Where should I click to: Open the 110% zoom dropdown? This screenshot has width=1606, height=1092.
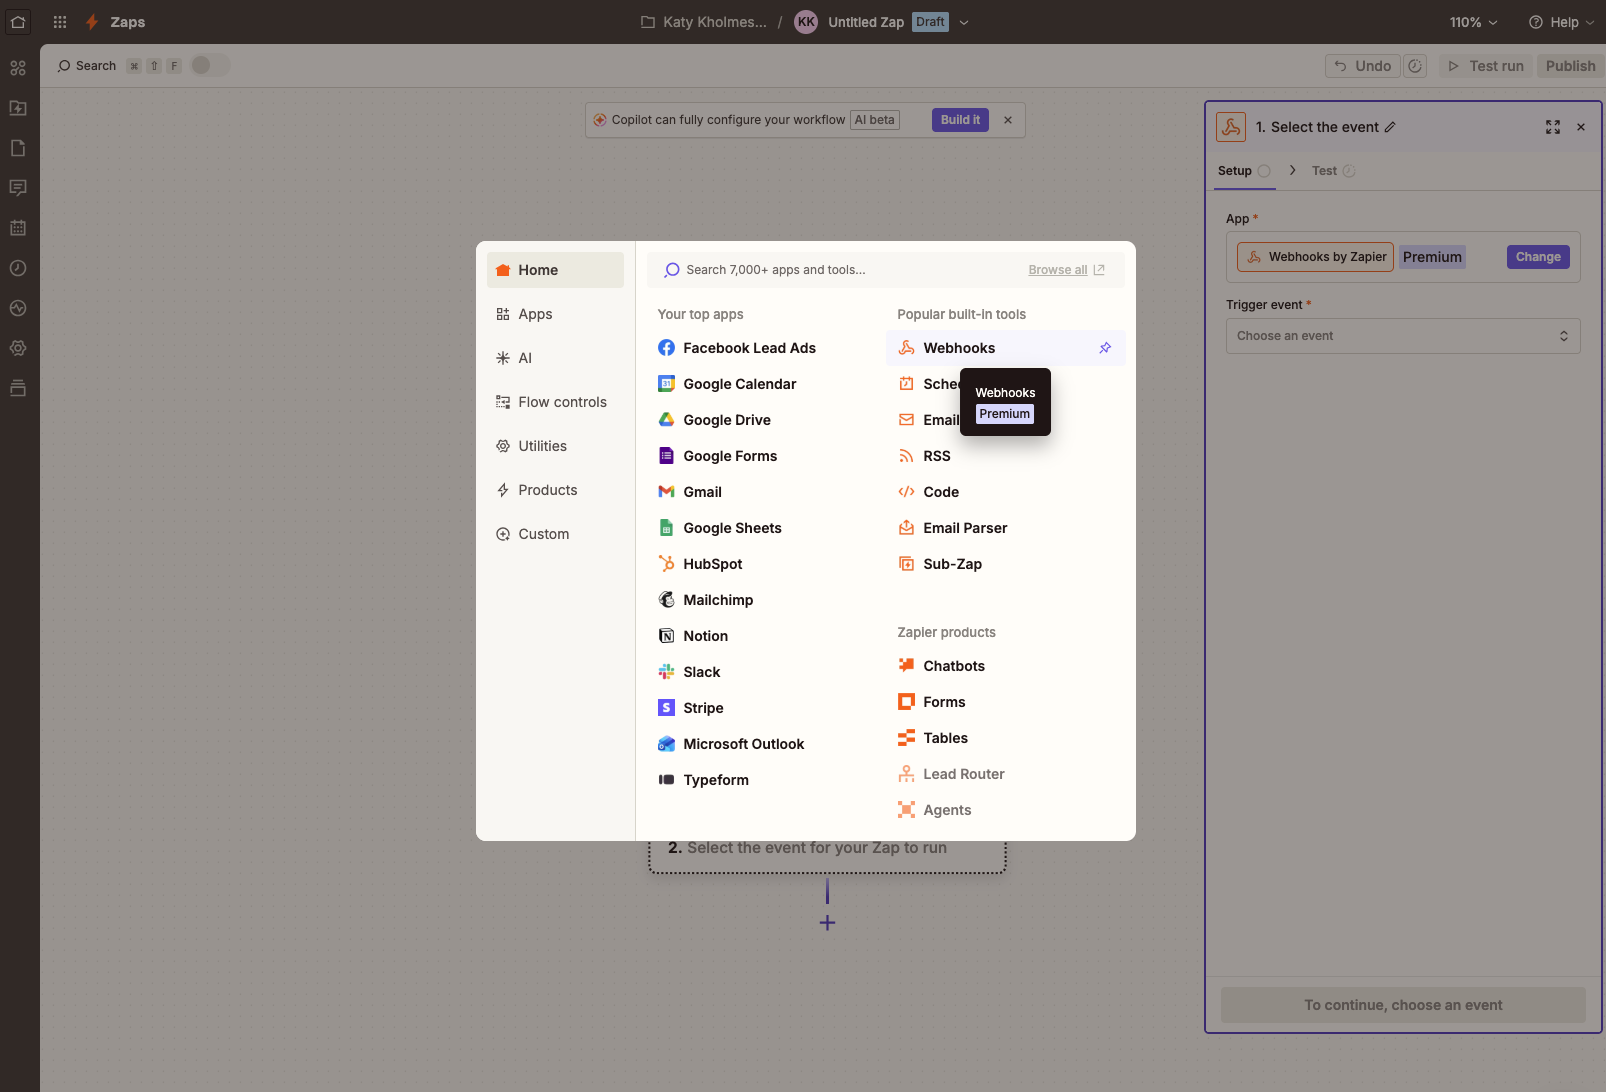click(1474, 22)
